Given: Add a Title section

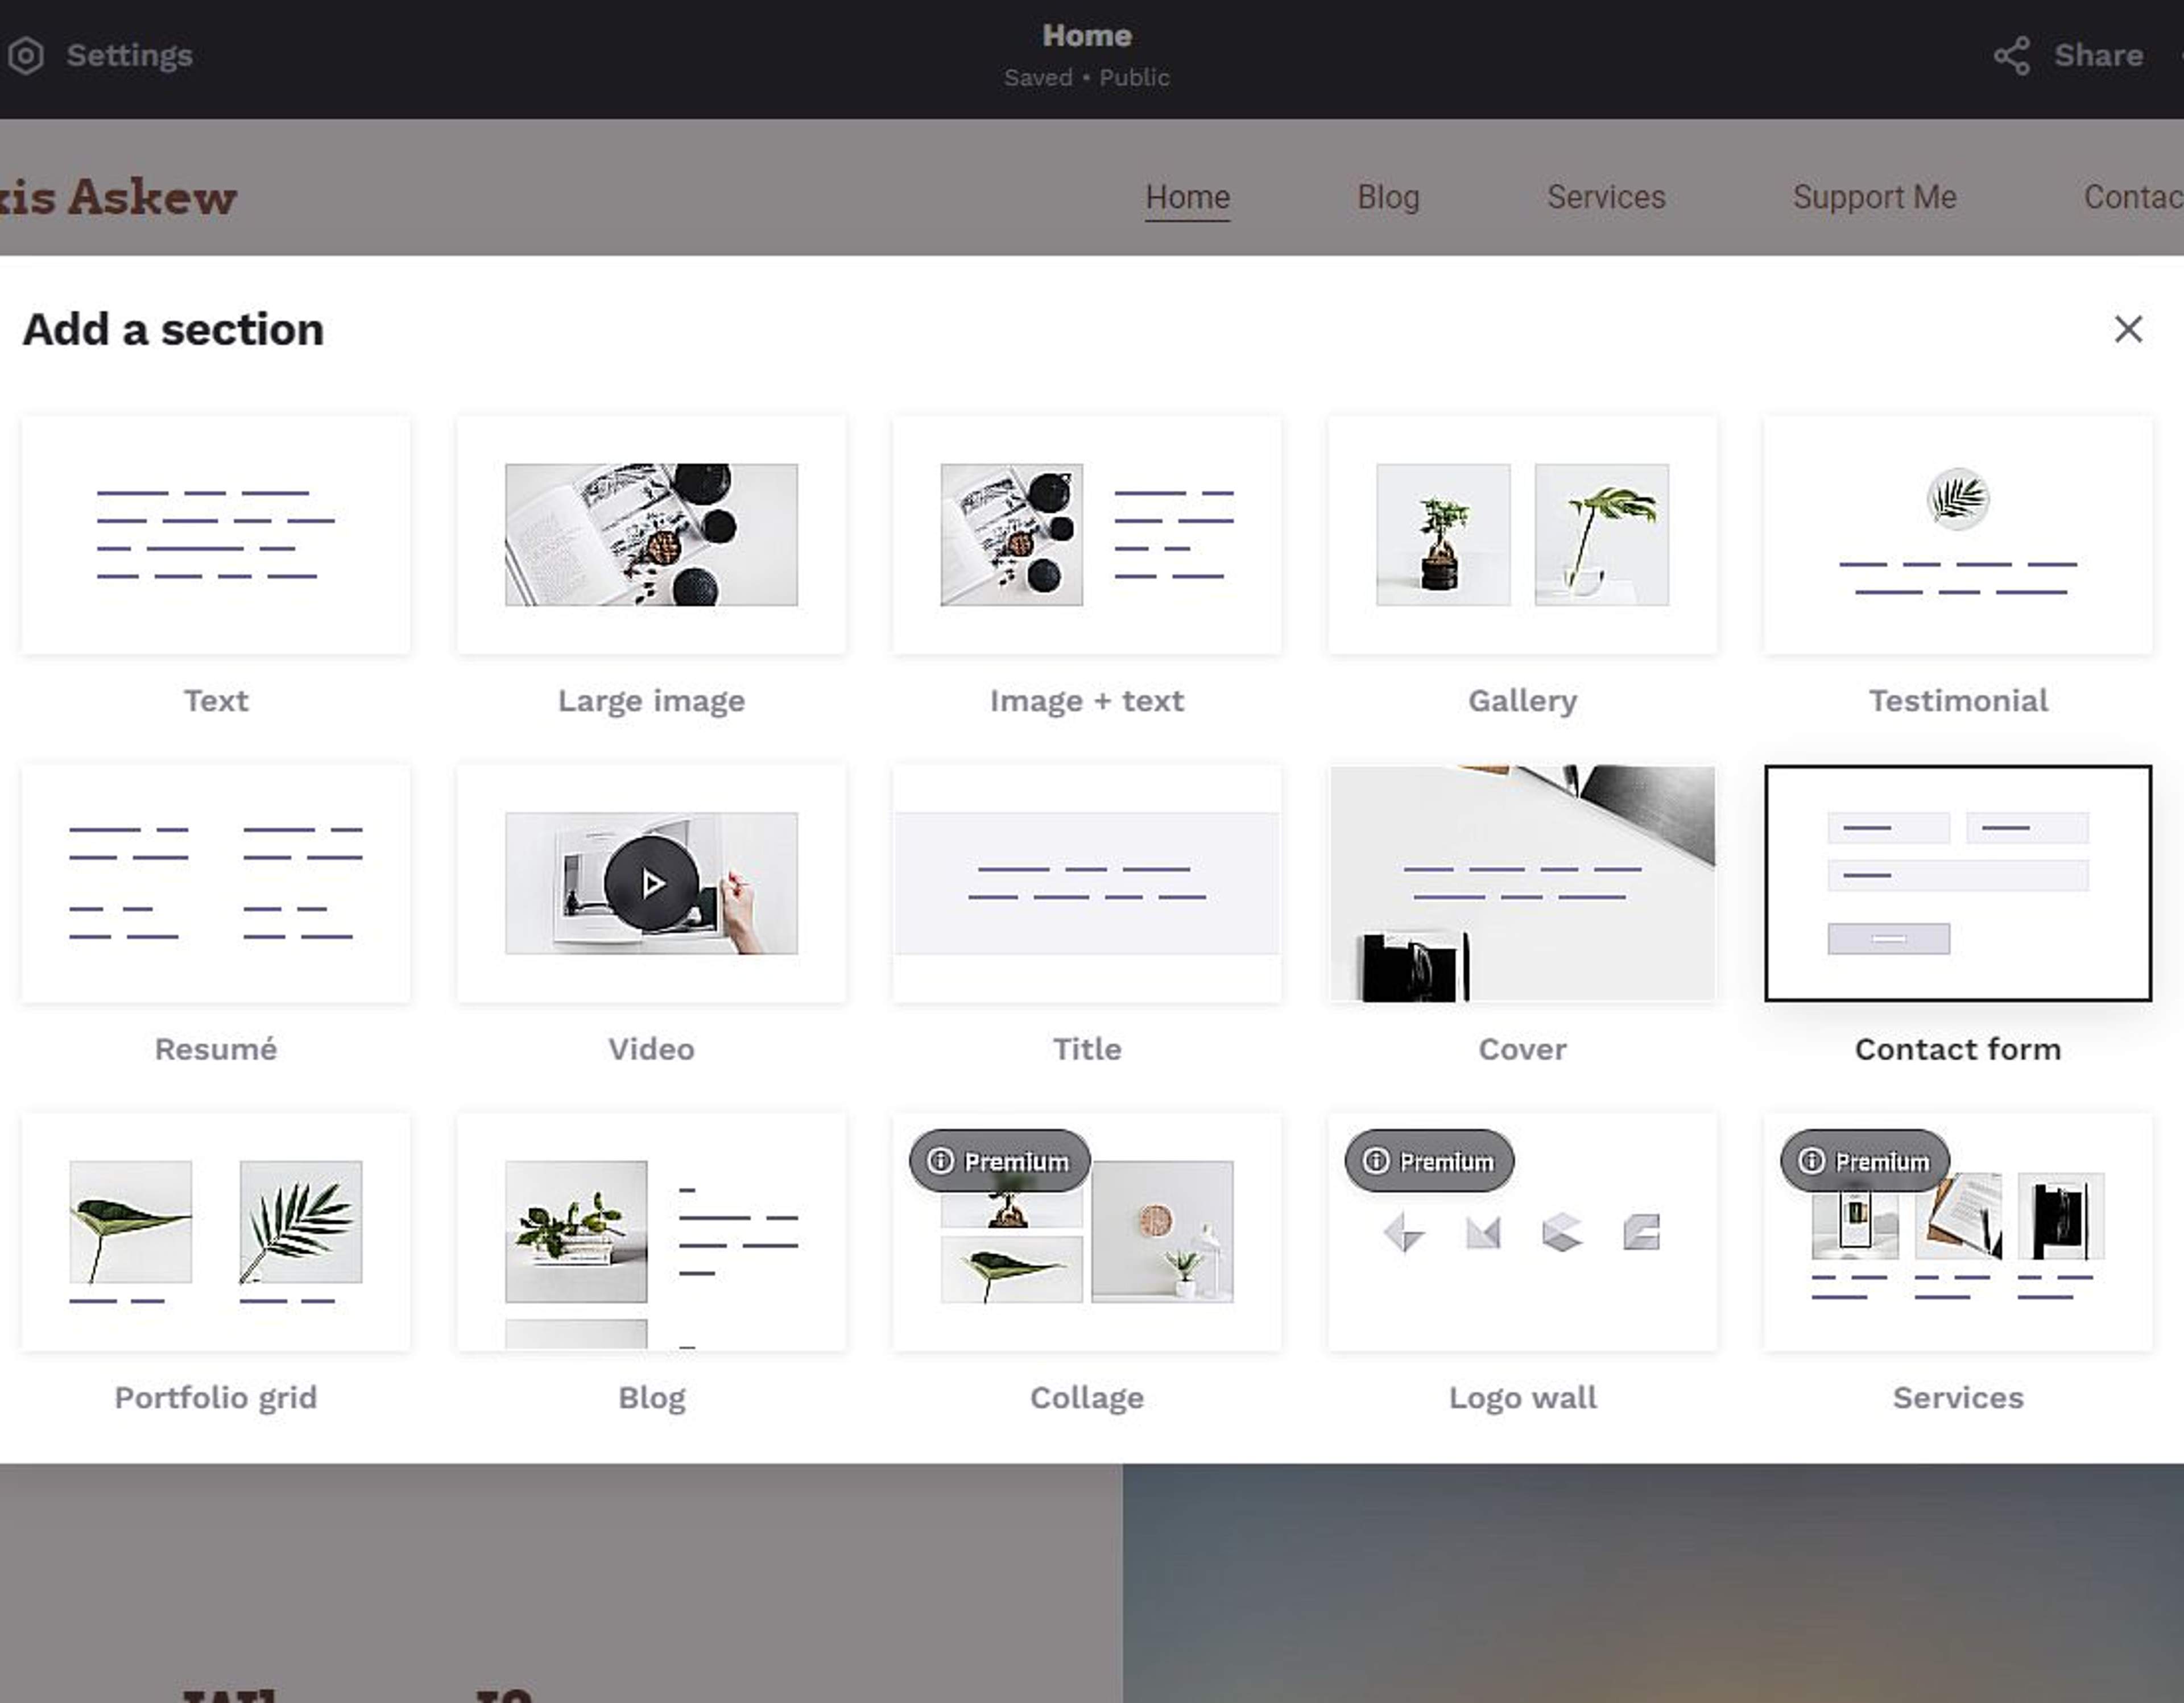Looking at the screenshot, I should coord(1087,884).
